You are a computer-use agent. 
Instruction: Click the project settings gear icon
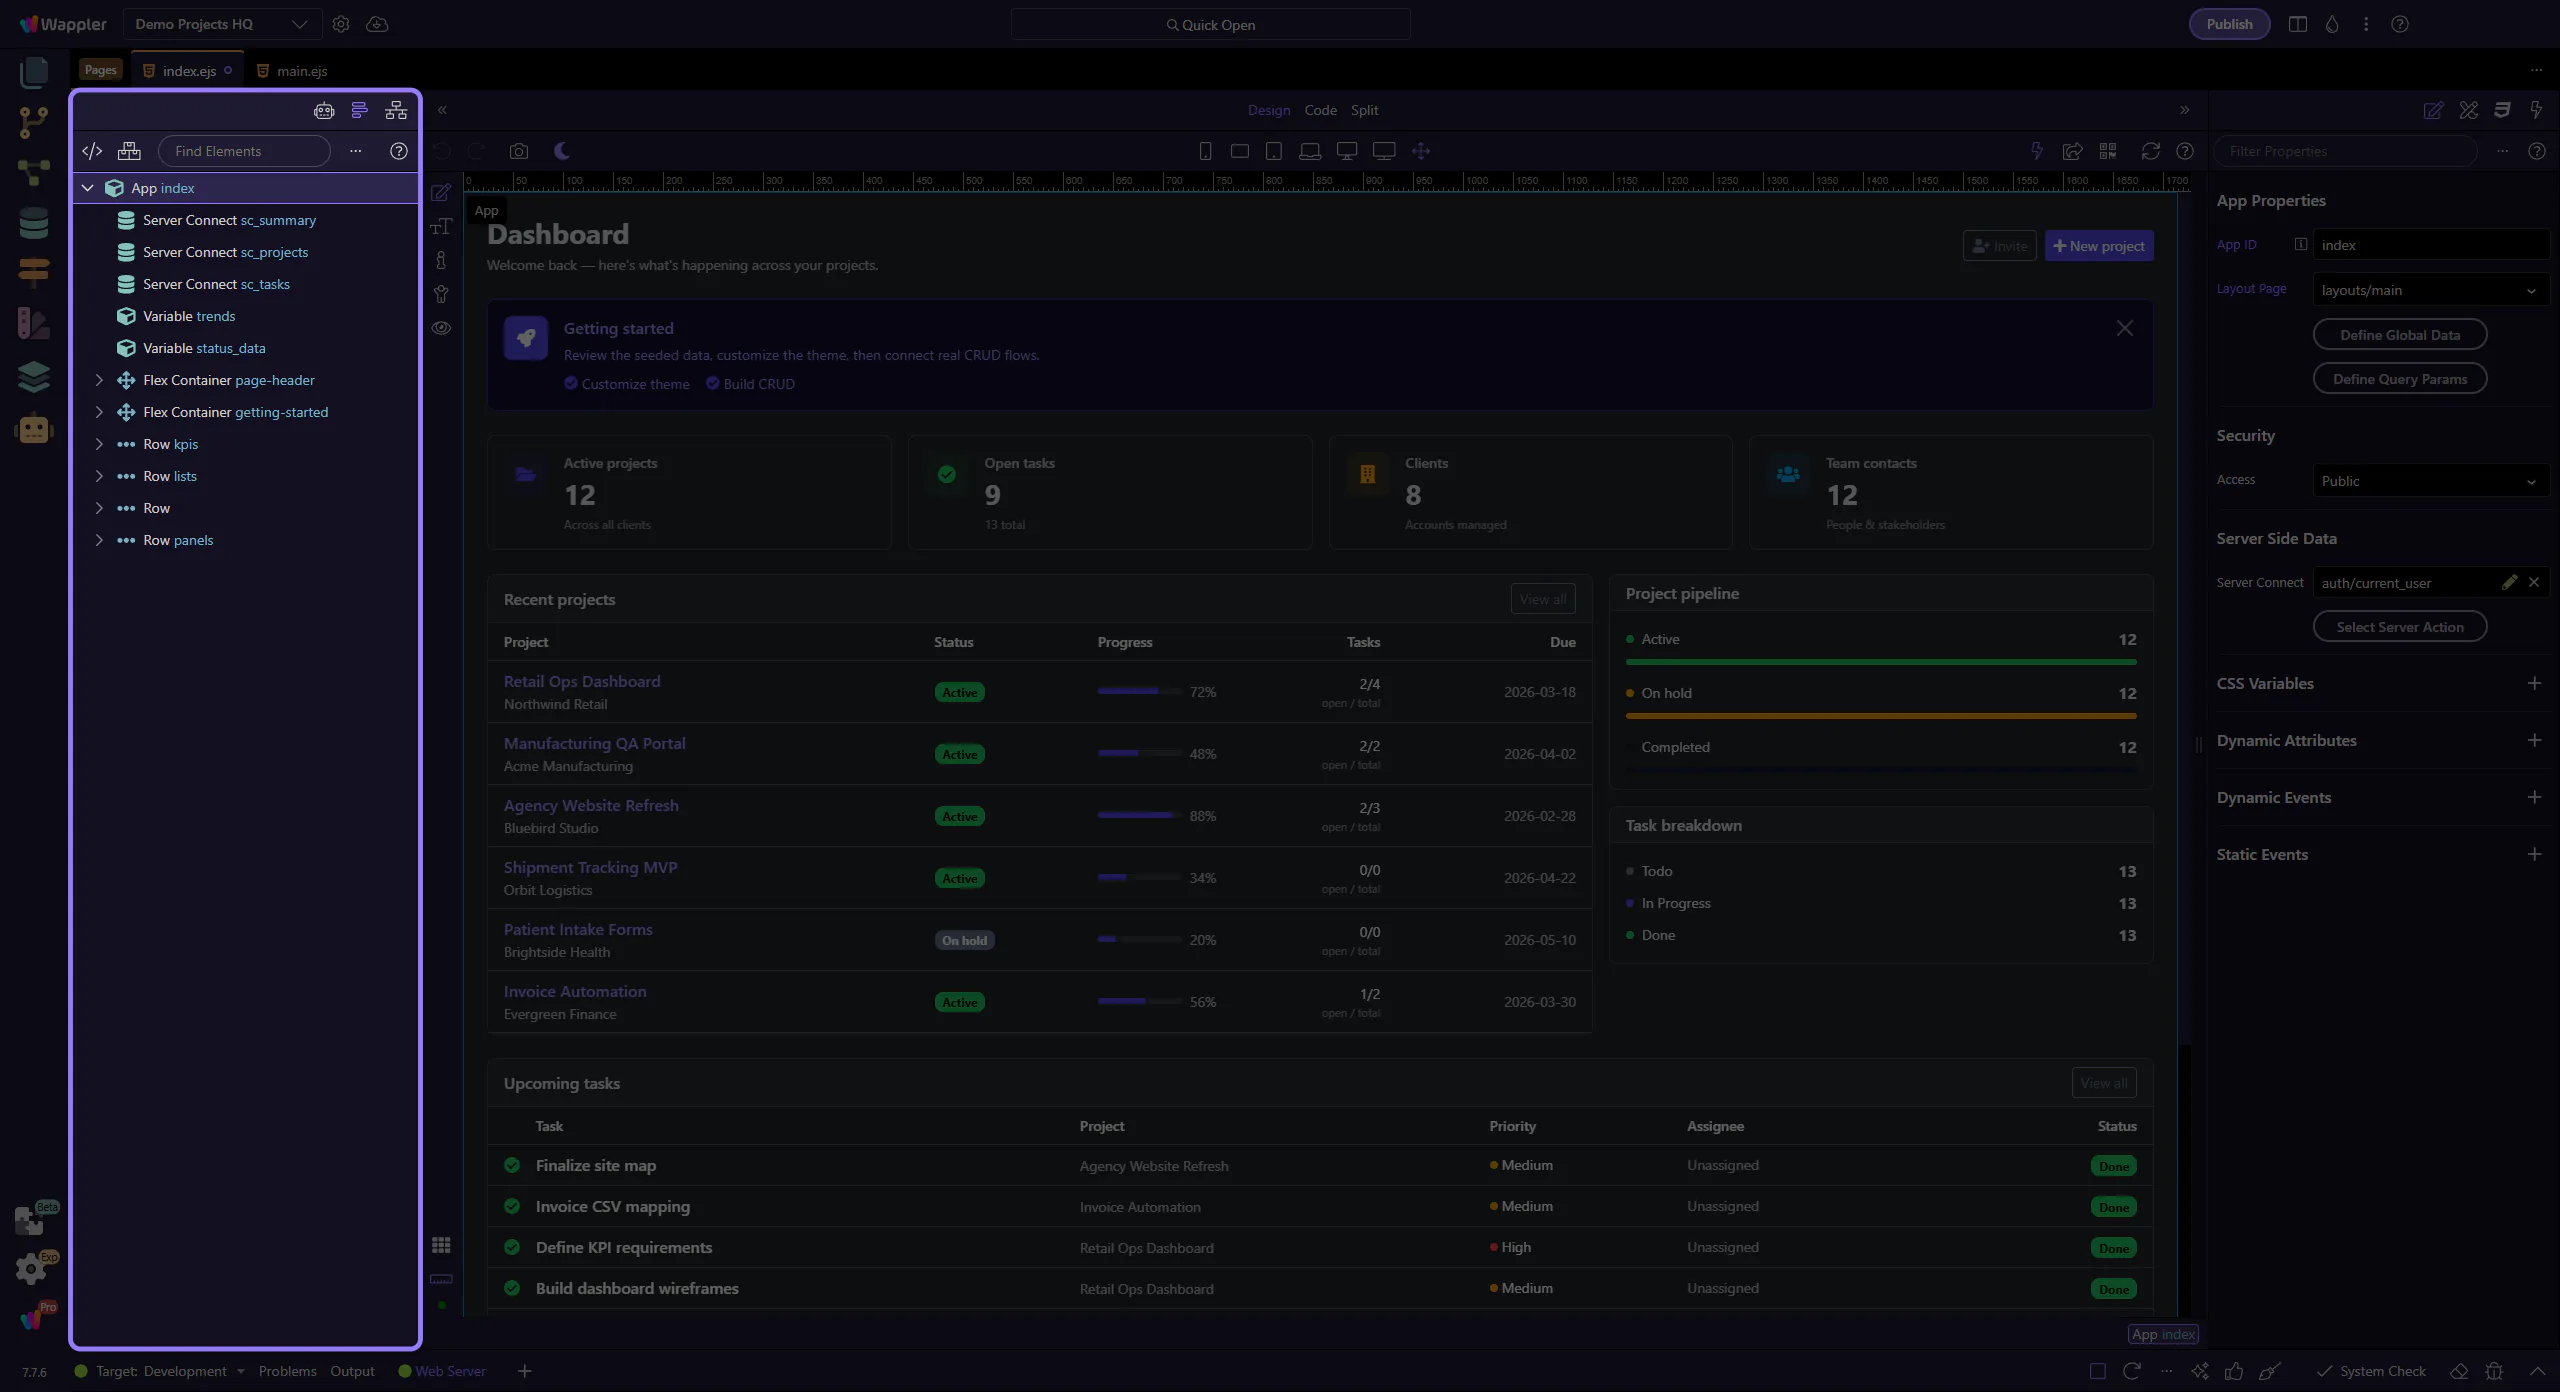click(341, 24)
